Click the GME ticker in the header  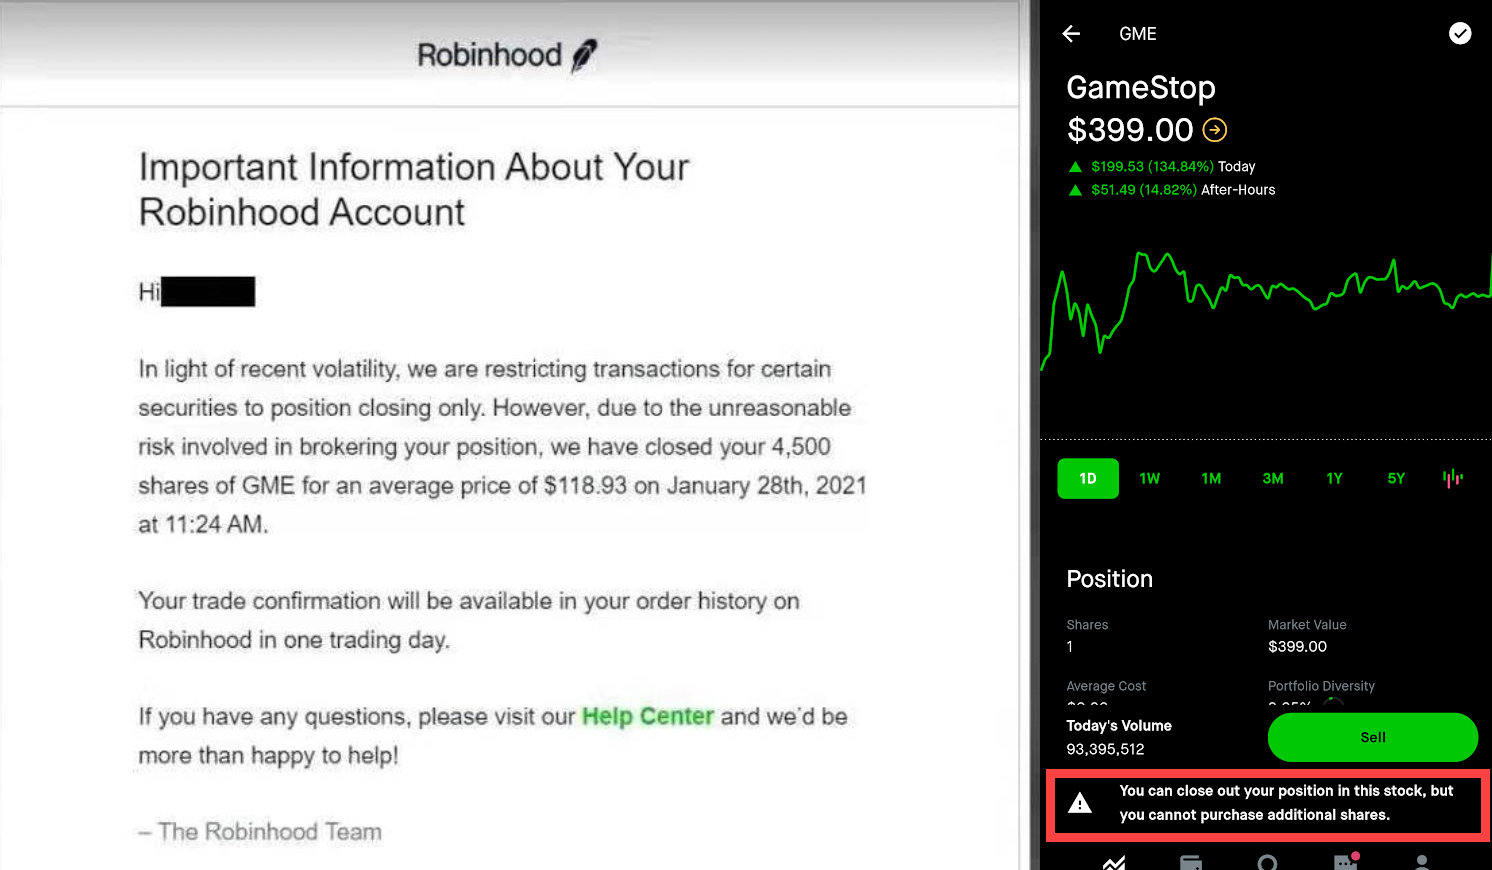click(x=1138, y=34)
